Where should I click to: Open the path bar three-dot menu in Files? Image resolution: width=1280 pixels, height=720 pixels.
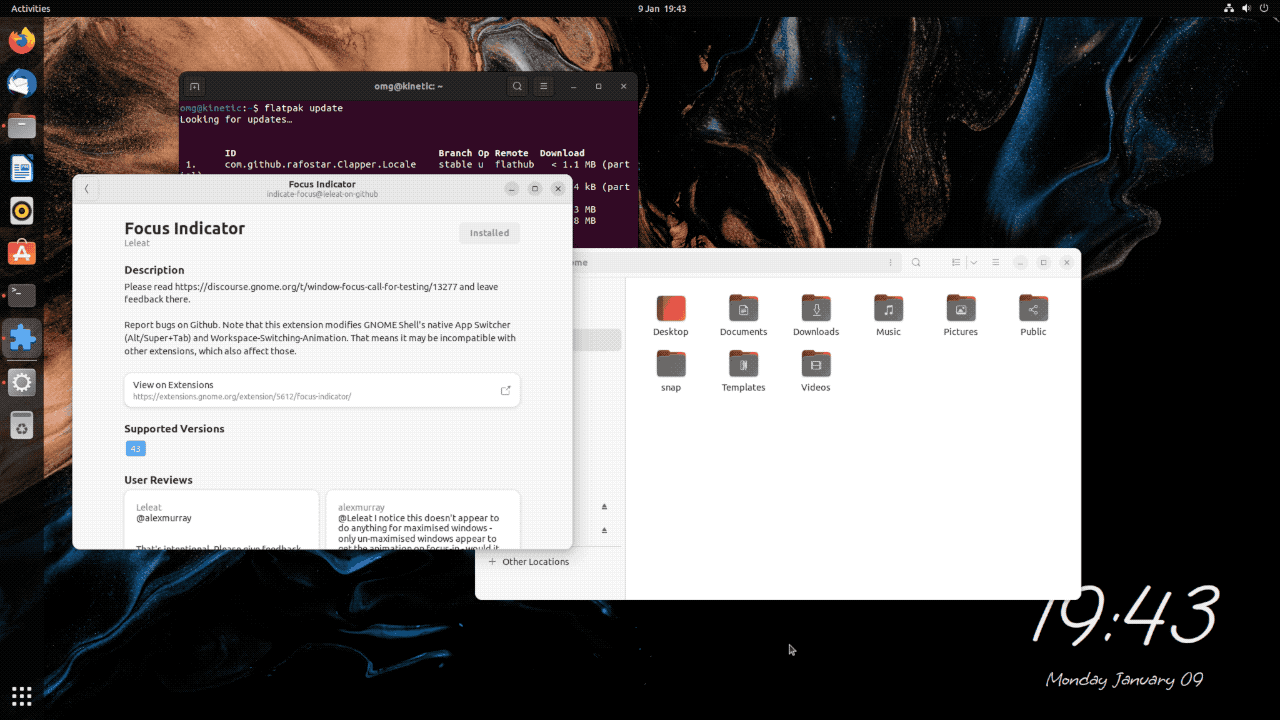[890, 262]
